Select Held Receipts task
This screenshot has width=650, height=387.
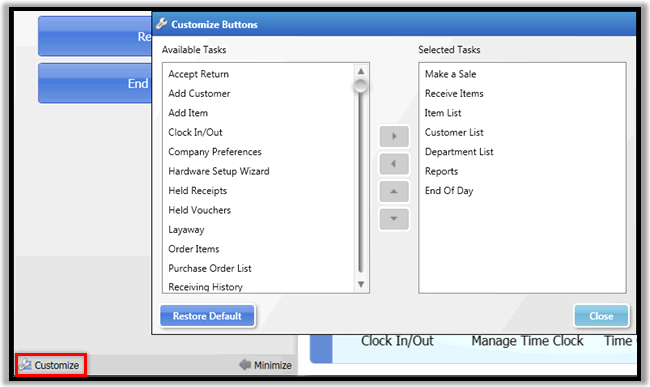tap(197, 191)
